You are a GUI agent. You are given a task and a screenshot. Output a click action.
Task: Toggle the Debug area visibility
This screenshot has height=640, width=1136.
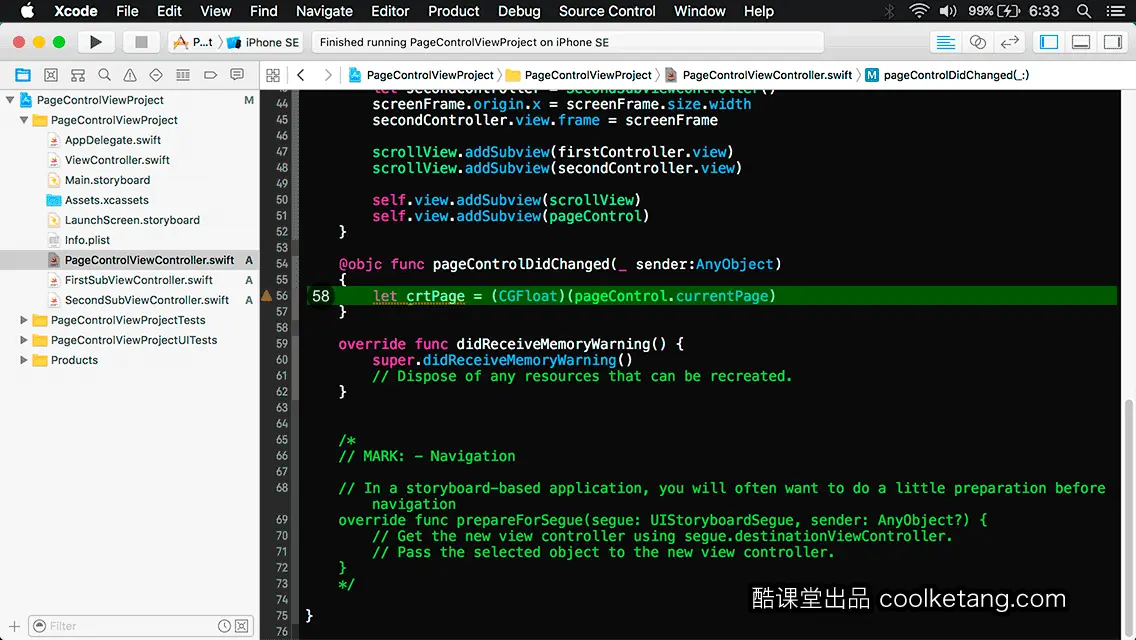tap(1081, 42)
